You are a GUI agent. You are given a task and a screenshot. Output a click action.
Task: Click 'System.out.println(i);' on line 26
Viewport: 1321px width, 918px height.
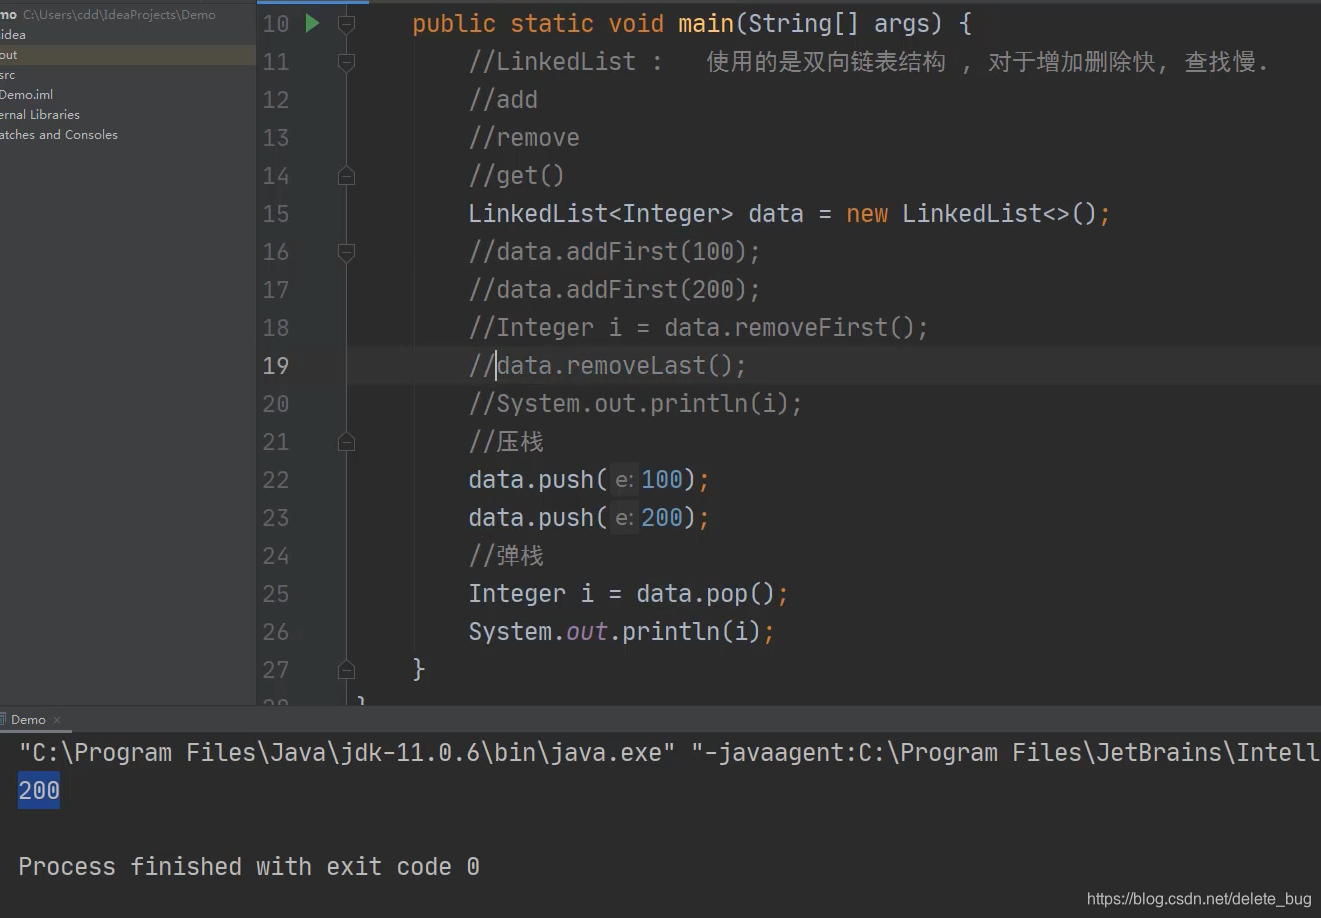click(x=622, y=632)
